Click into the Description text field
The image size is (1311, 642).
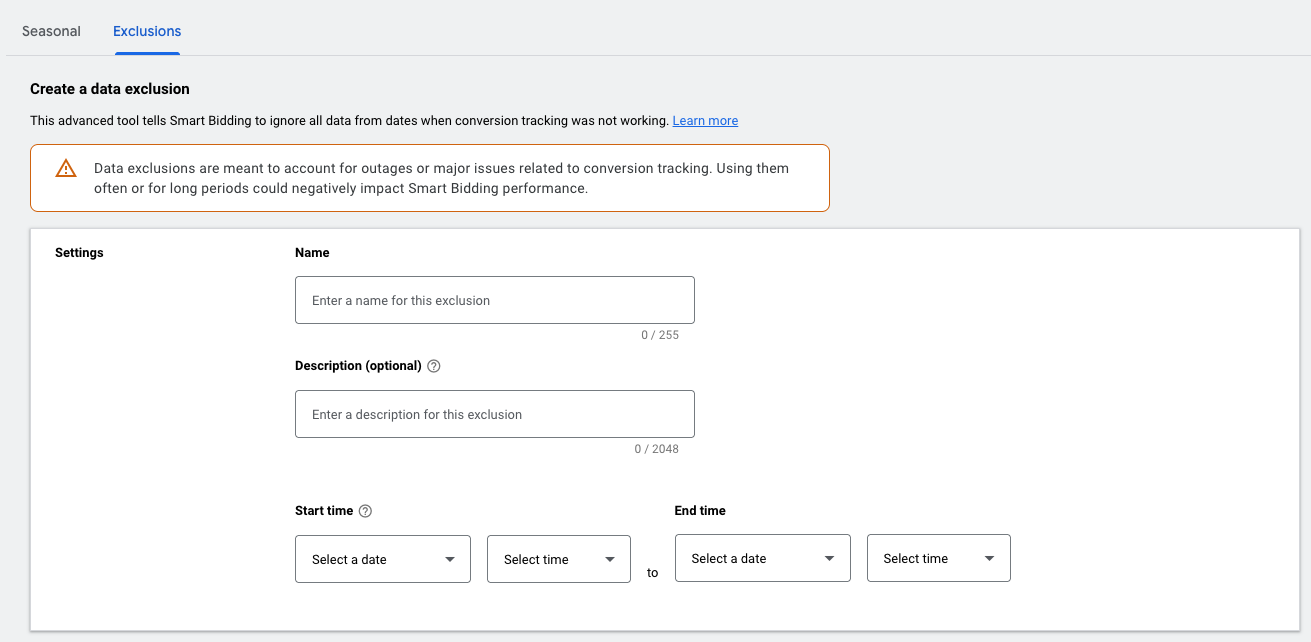(x=494, y=414)
